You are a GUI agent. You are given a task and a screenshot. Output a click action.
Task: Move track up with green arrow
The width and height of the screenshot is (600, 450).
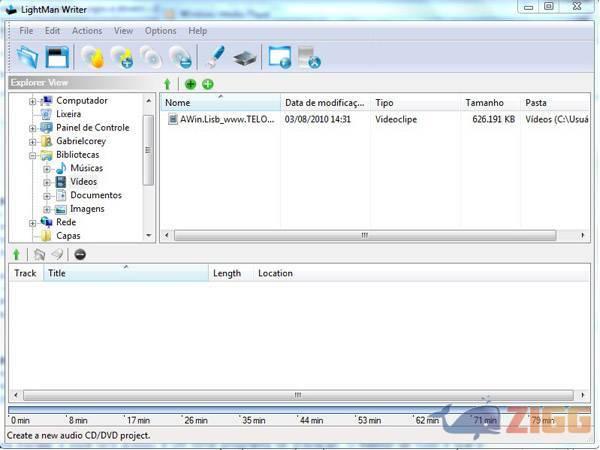[16, 254]
